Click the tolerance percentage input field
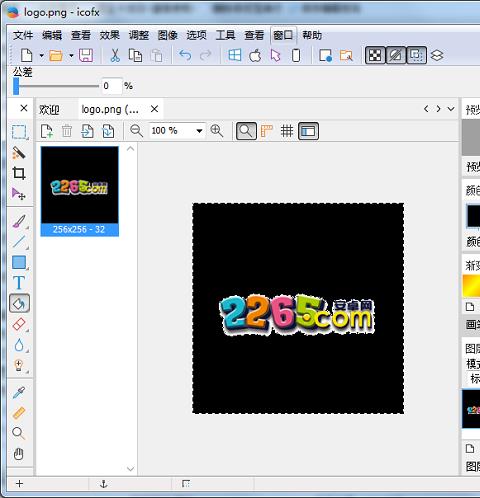Screen dimensions: 480x498 [111, 86]
